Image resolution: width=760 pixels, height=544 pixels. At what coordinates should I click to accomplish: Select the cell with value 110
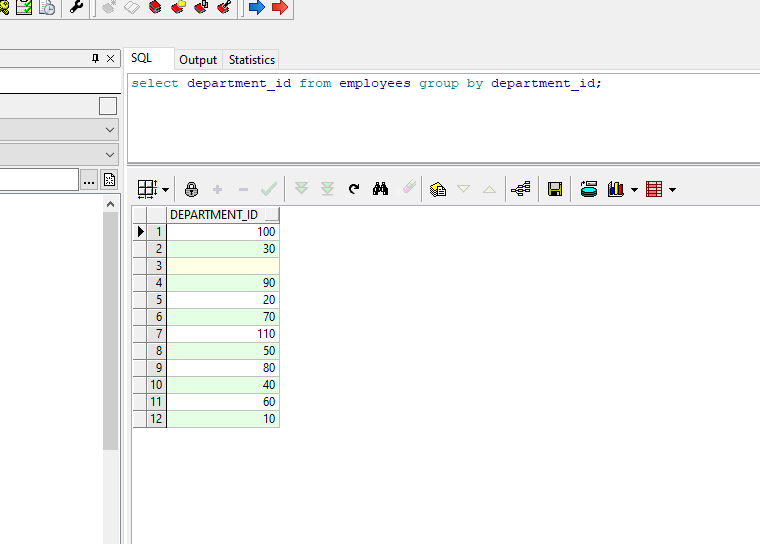point(223,334)
